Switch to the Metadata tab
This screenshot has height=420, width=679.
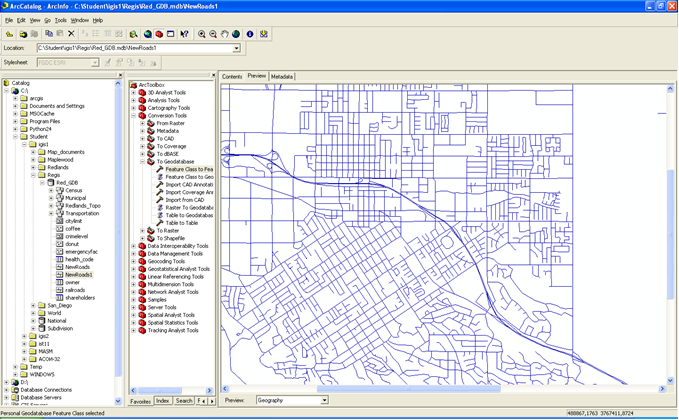(282, 76)
